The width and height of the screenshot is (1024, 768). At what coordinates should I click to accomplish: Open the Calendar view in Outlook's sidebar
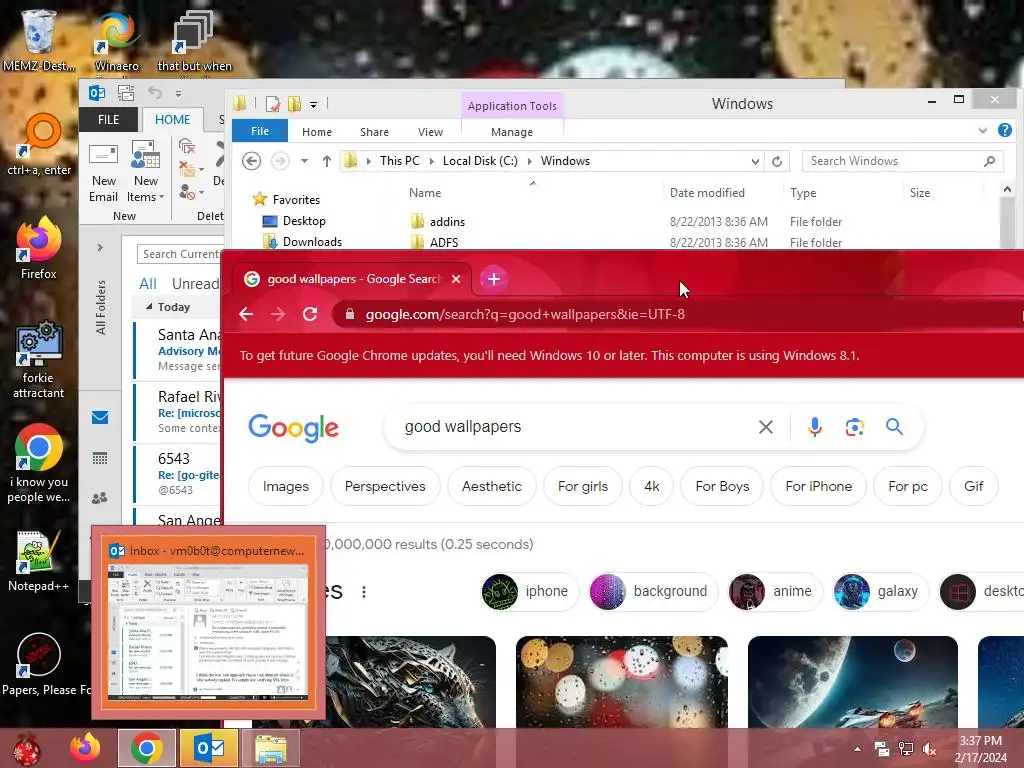(100, 458)
